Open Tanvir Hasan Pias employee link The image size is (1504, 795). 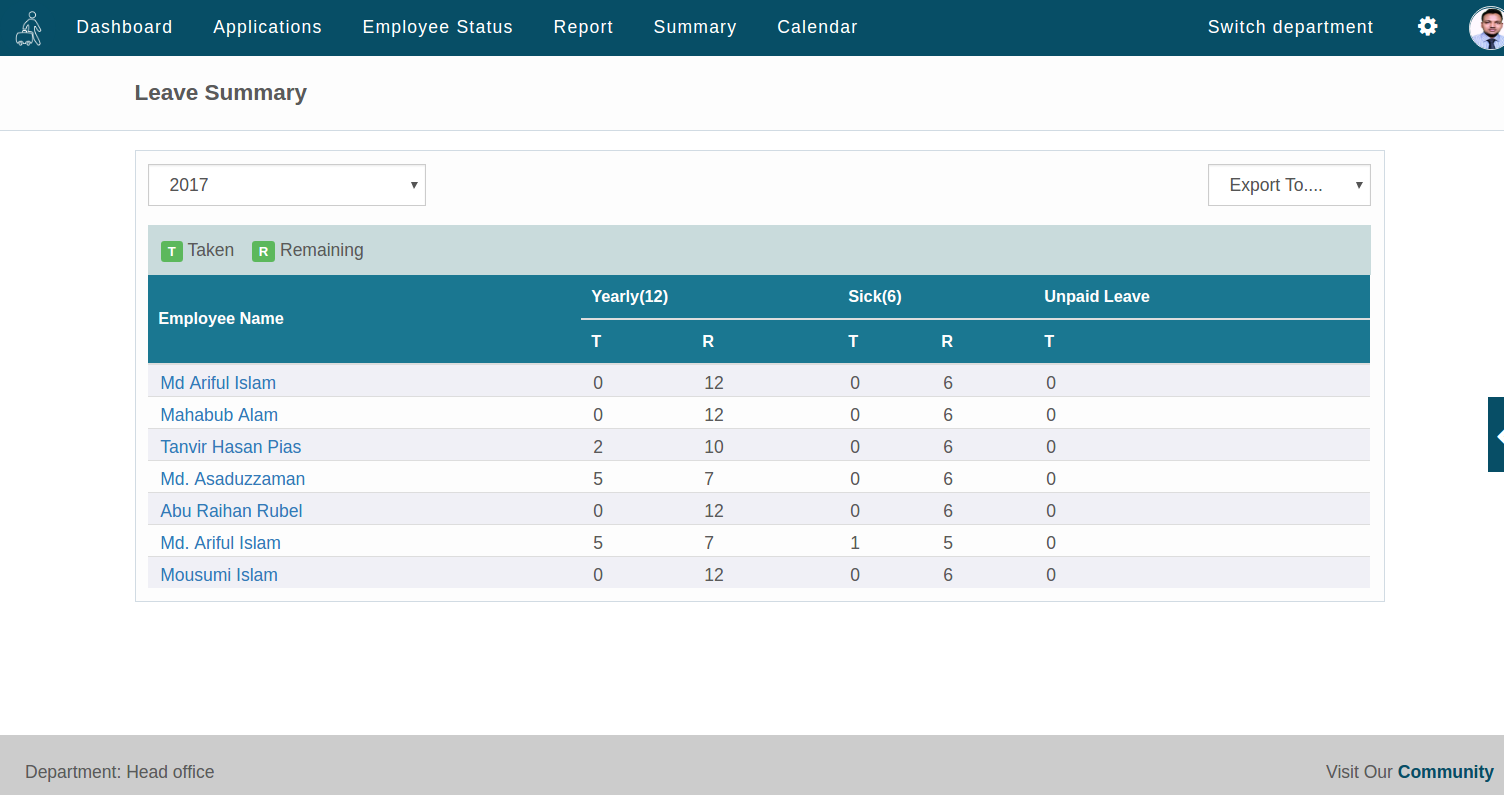tap(230, 447)
